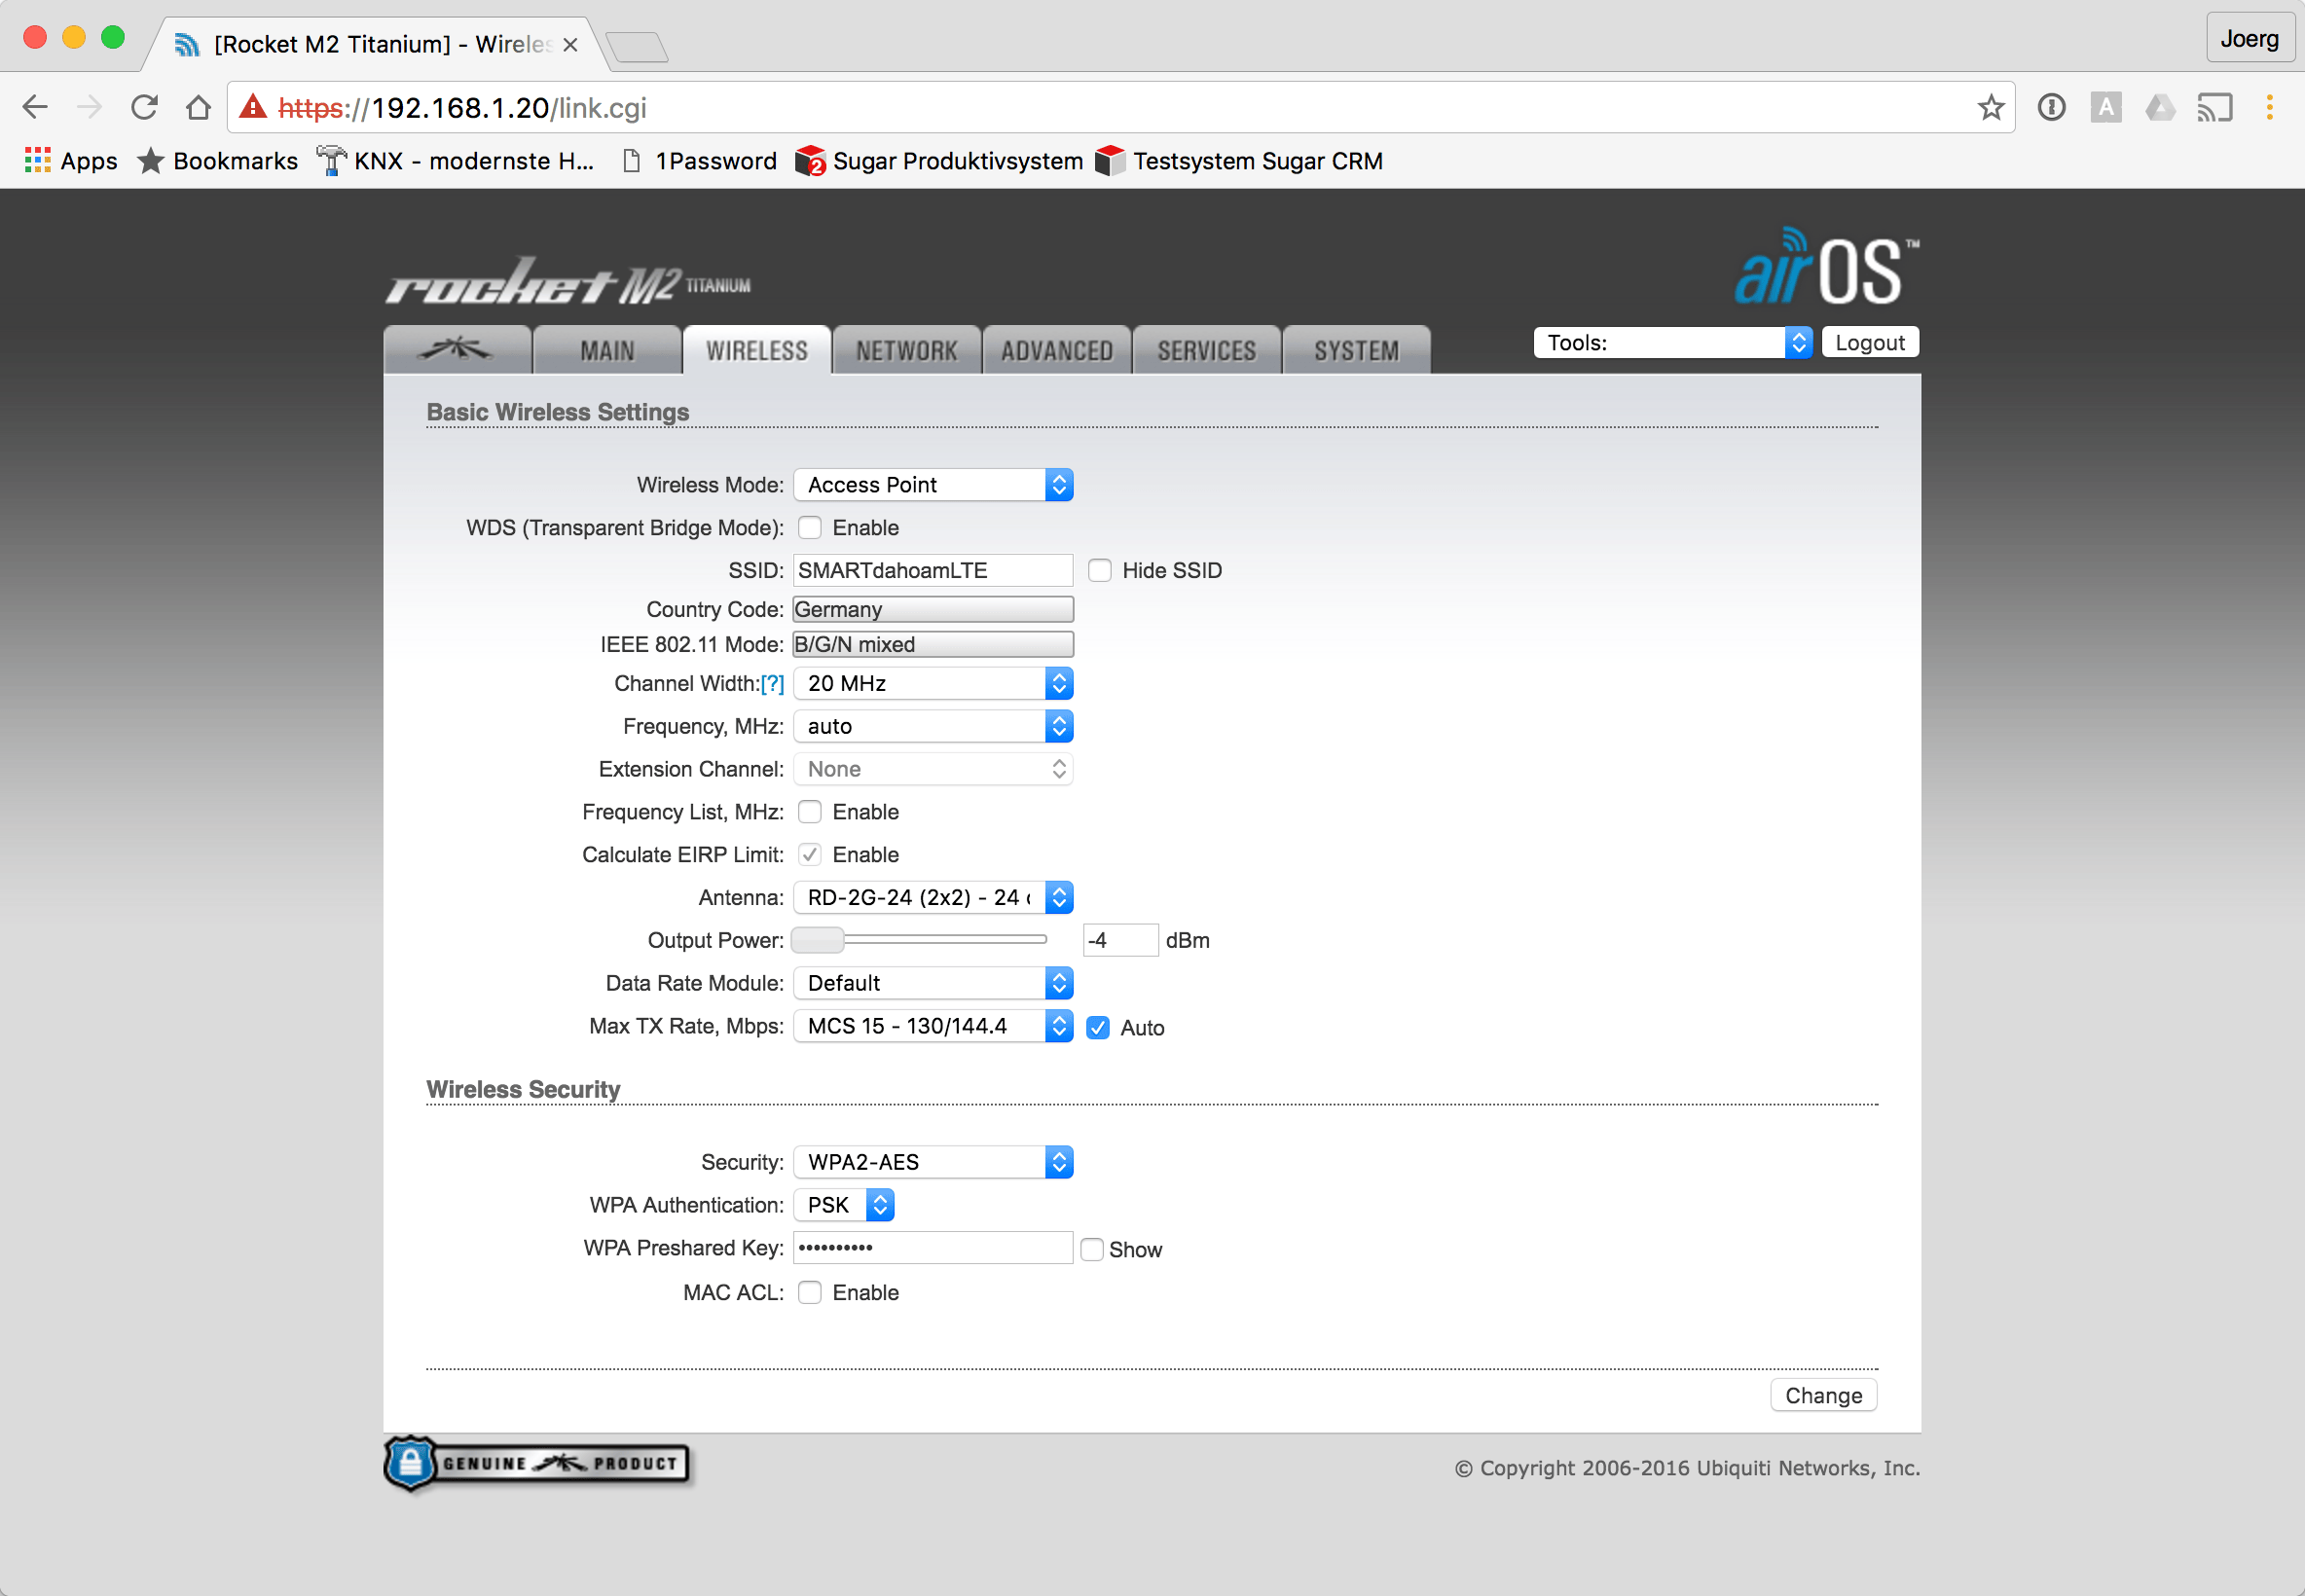Click the SSID input field
Screen dimensions: 2305x1596
933,570
